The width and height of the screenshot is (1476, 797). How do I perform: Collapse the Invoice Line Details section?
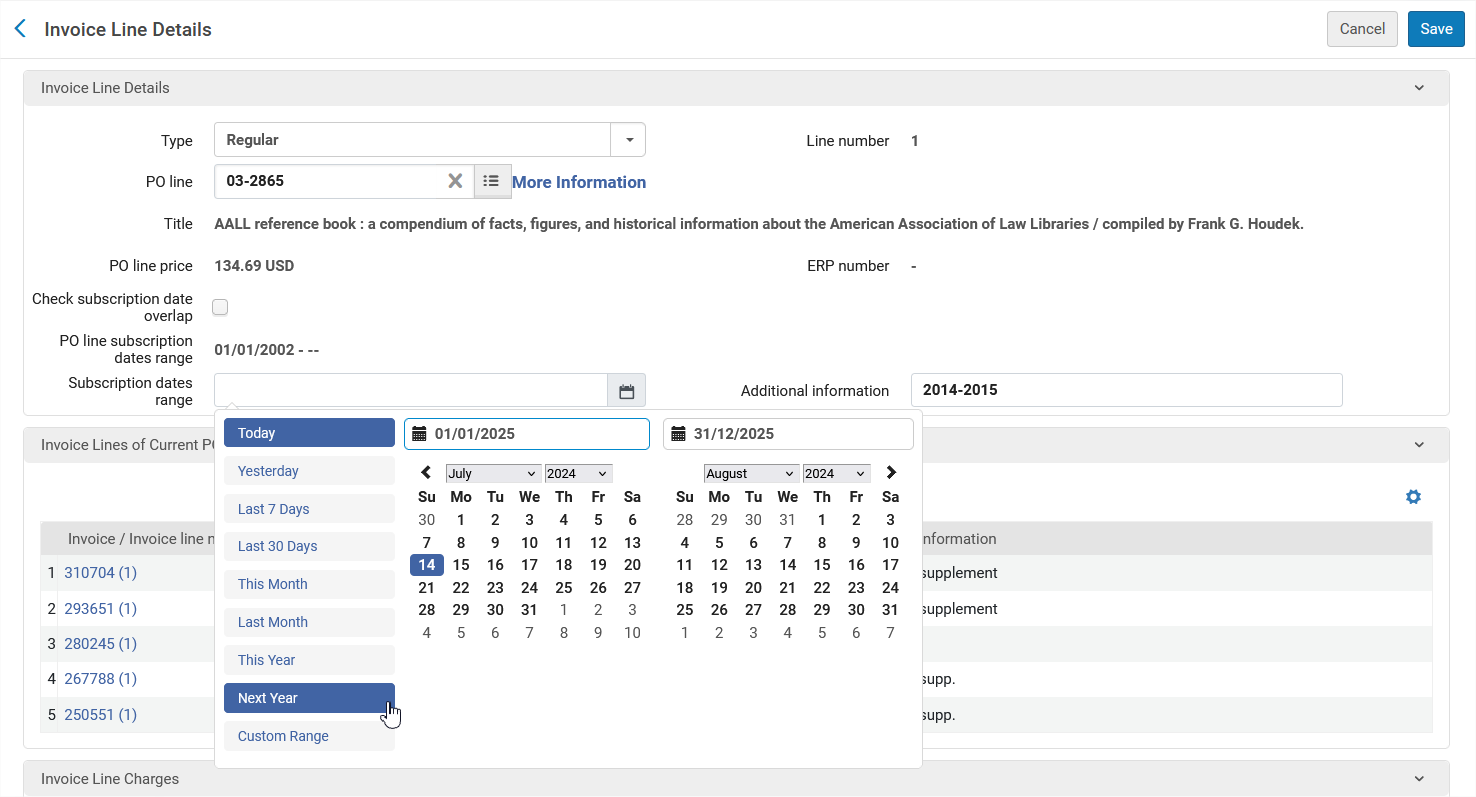1419,88
